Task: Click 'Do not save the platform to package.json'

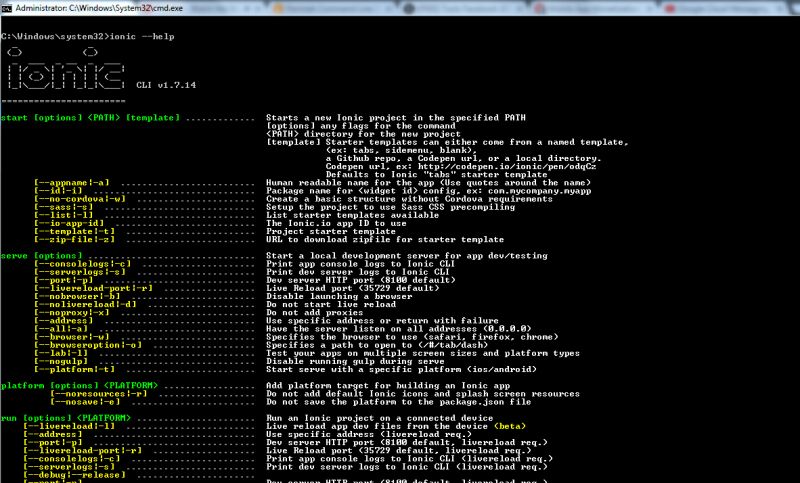Action: click(x=399, y=402)
